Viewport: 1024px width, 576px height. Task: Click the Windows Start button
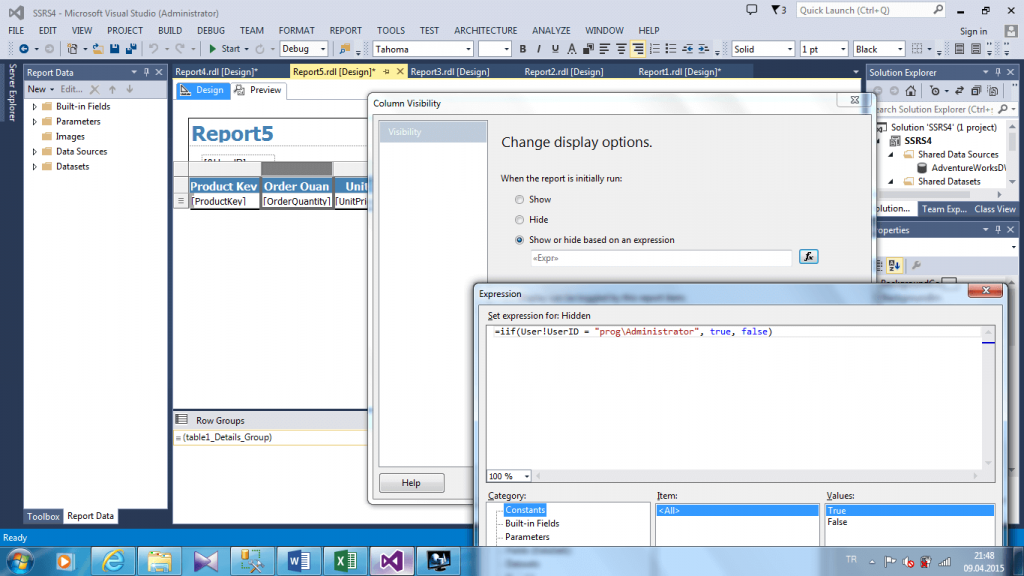point(20,561)
